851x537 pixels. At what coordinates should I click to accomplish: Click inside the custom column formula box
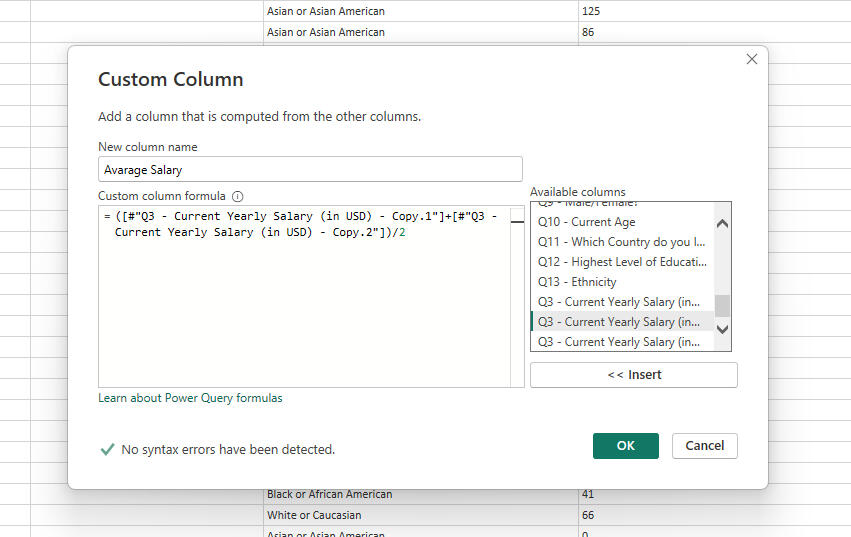(x=310, y=310)
